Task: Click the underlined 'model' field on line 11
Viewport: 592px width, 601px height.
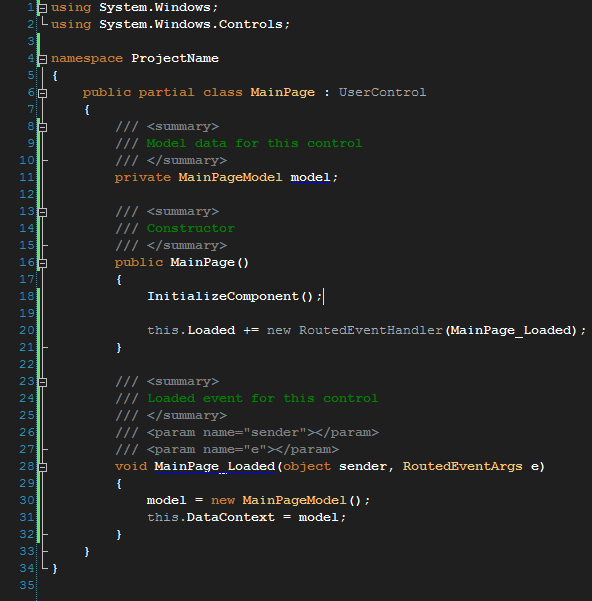Action: pyautogui.click(x=310, y=177)
